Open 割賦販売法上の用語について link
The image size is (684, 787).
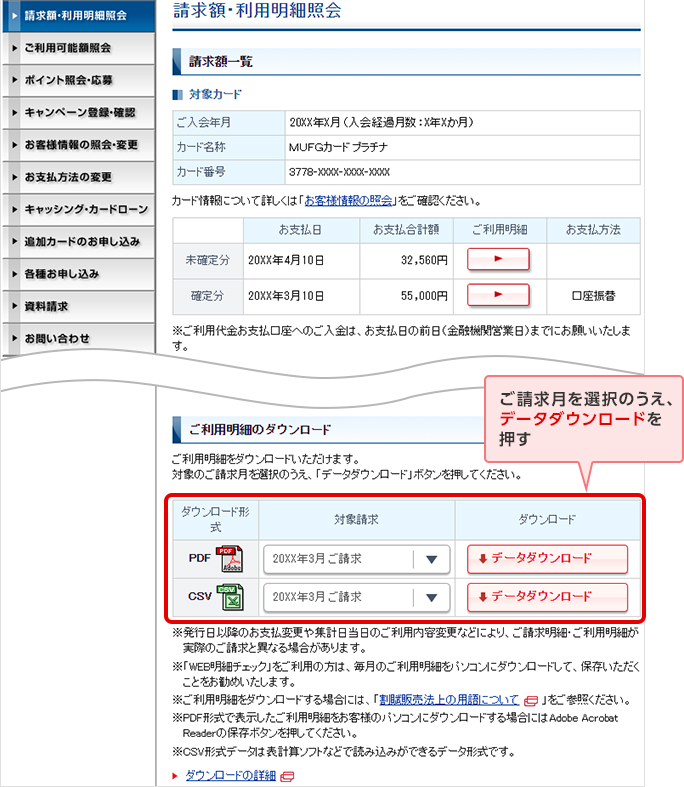(449, 699)
